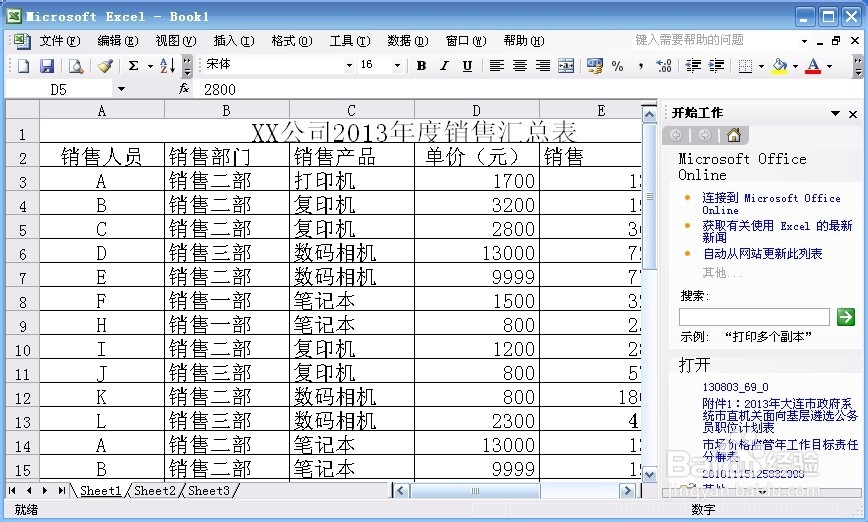Apply borders with the Borders button

[746, 66]
